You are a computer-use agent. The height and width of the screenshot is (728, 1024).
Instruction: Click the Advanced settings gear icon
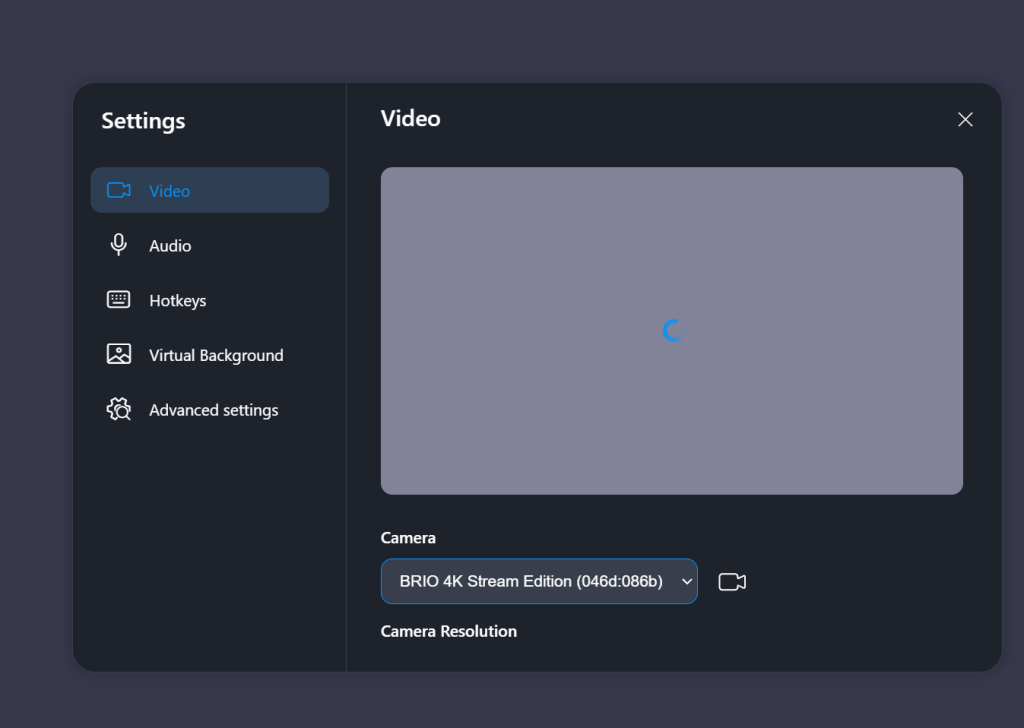(118, 409)
